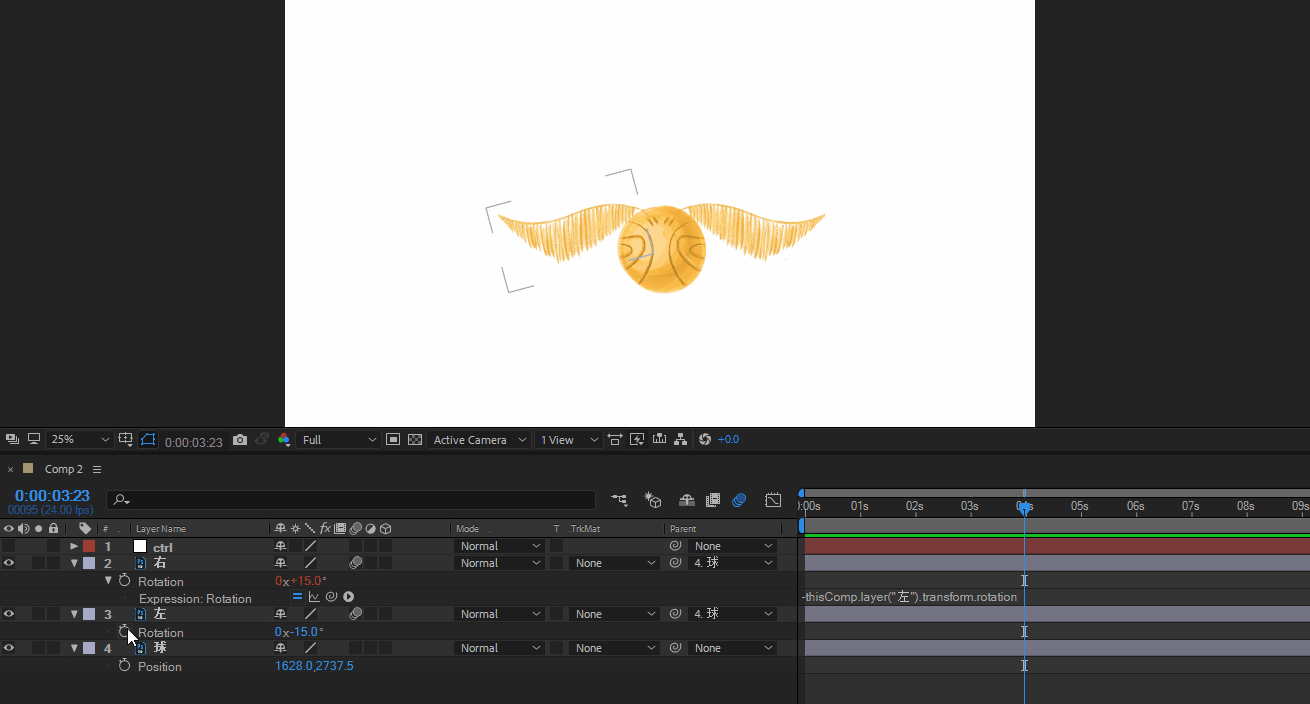
Task: Open the Full resolution dropdown
Action: [339, 440]
